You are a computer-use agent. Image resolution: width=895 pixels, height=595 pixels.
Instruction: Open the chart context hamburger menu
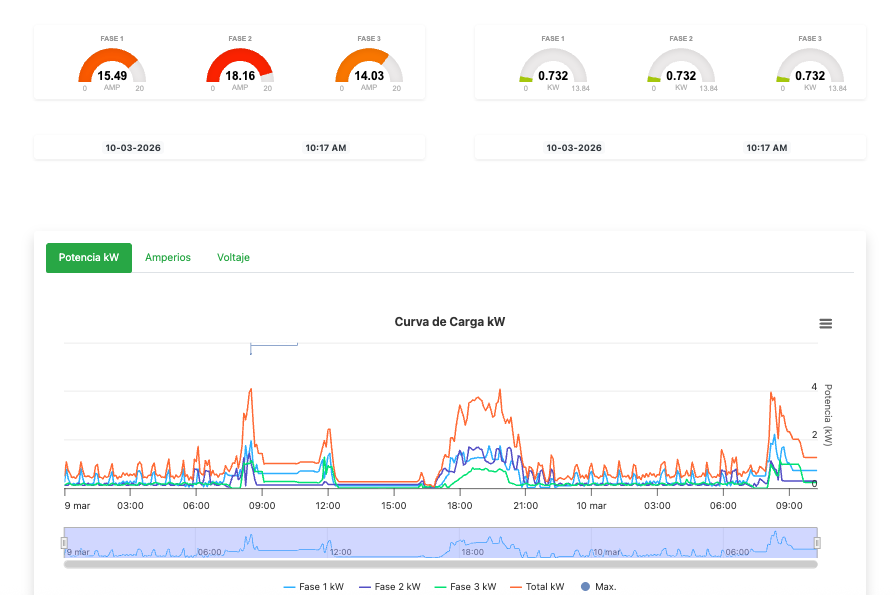[825, 323]
